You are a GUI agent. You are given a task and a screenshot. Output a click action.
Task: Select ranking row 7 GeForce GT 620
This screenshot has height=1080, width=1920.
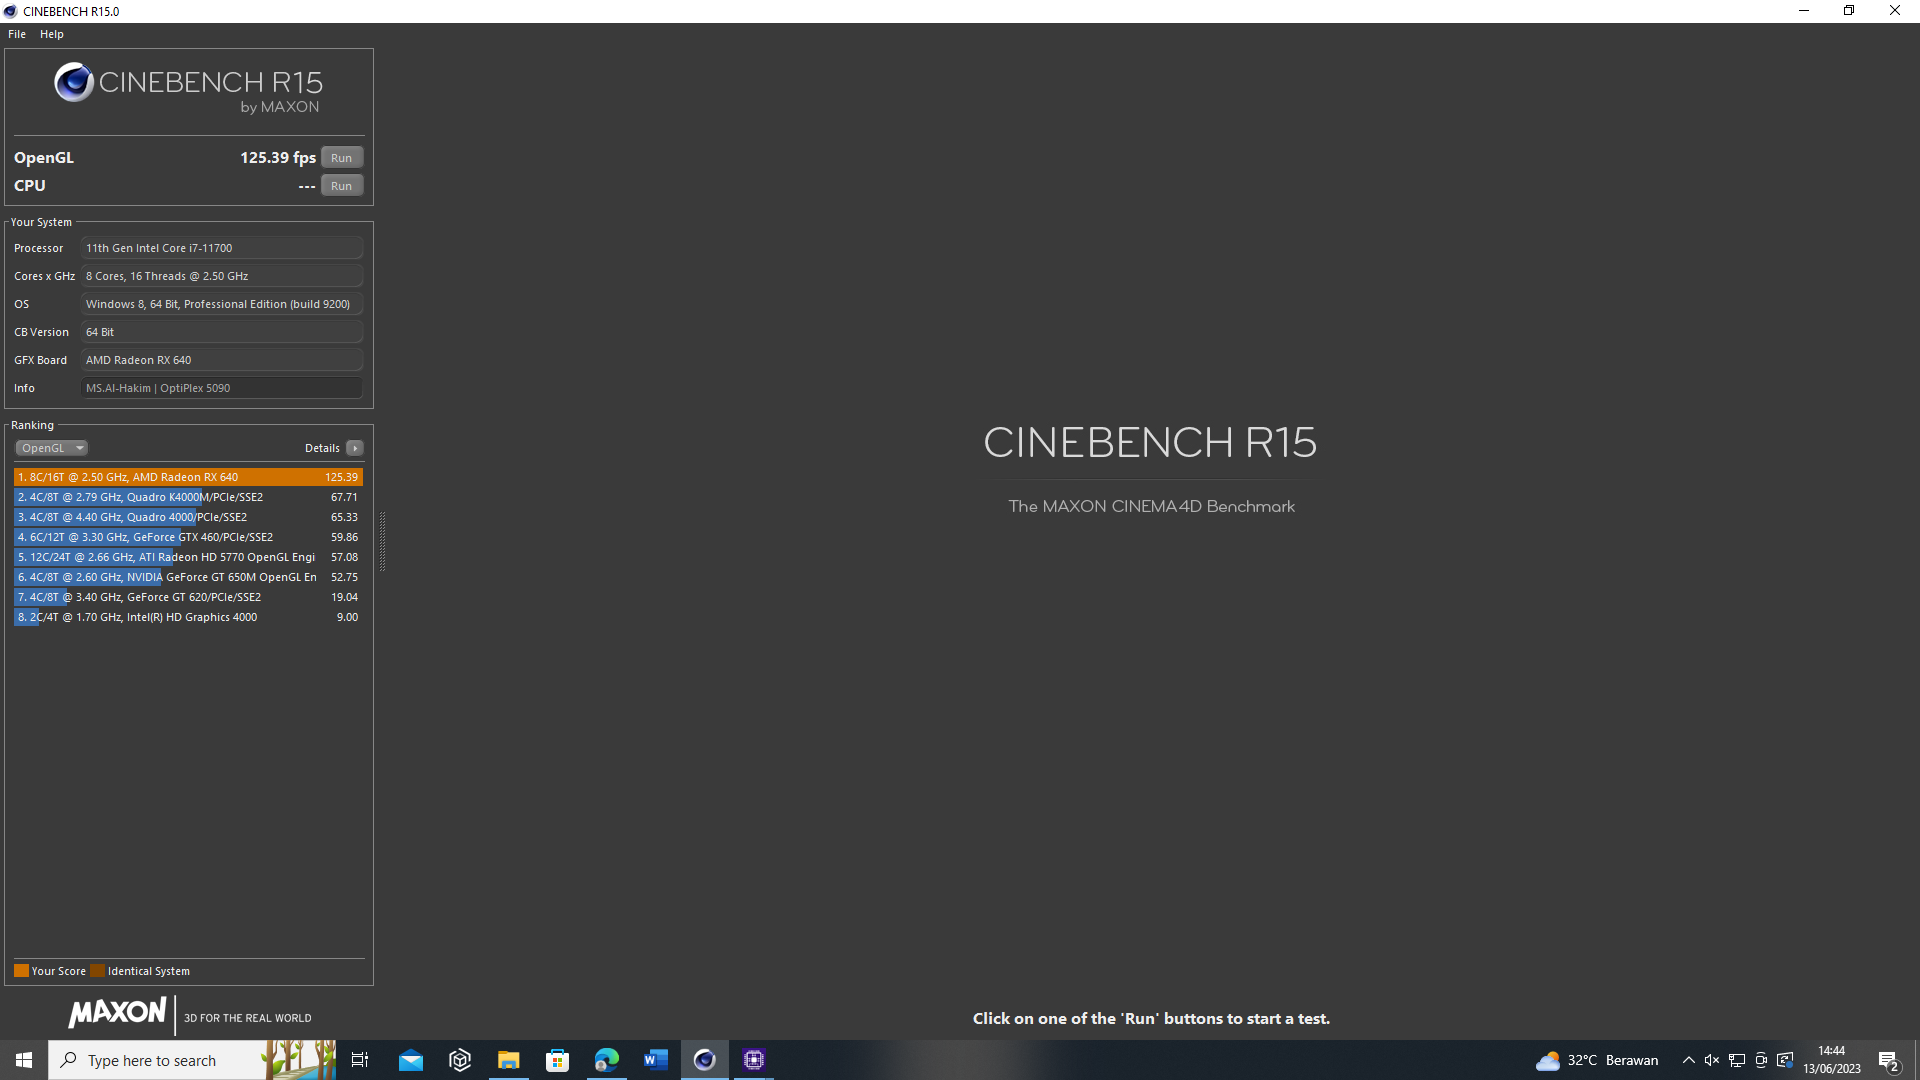188,597
